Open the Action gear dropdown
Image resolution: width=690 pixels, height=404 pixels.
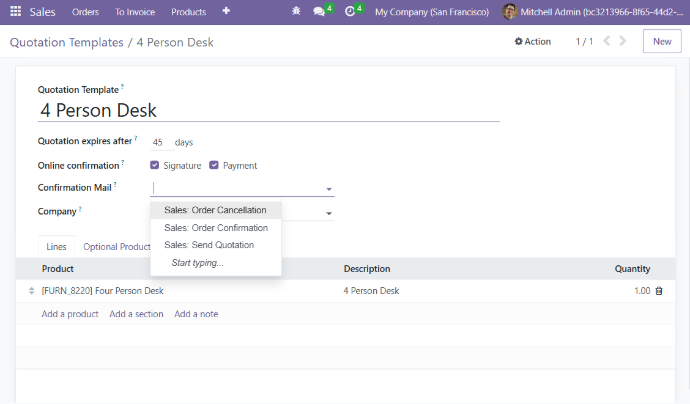pyautogui.click(x=532, y=42)
